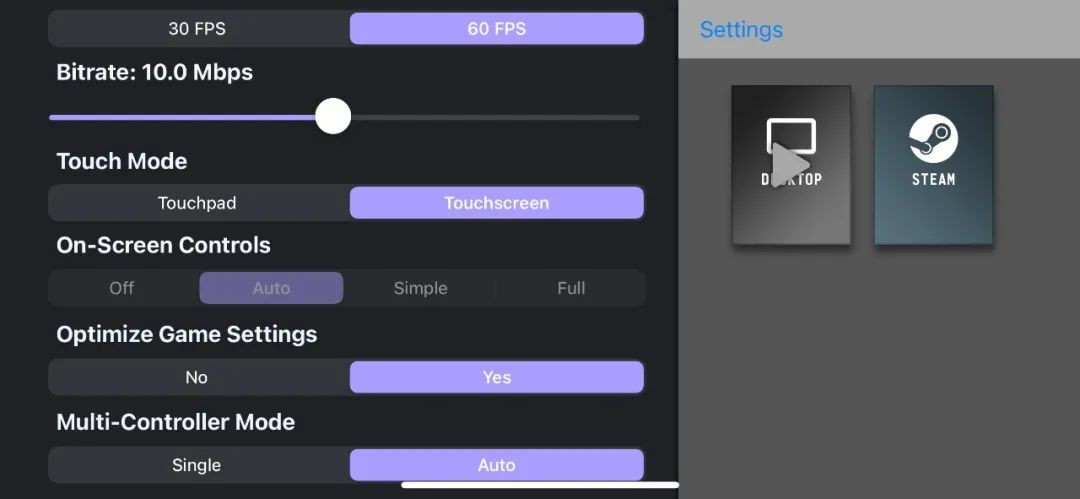1080x499 pixels.
Task: Enable Optimize Game Settings with Yes
Action: tap(496, 377)
